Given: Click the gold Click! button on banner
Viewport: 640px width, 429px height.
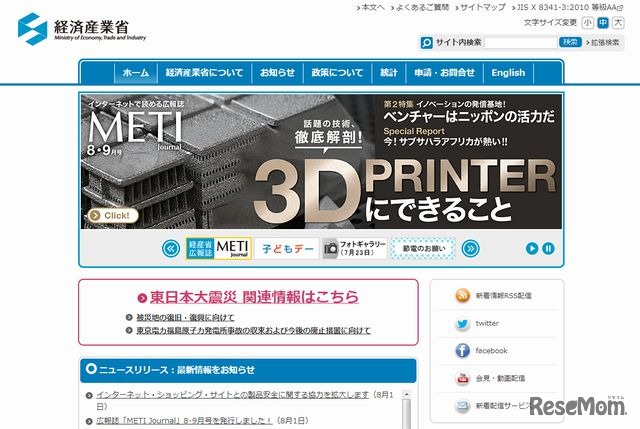Looking at the screenshot, I should (x=113, y=216).
